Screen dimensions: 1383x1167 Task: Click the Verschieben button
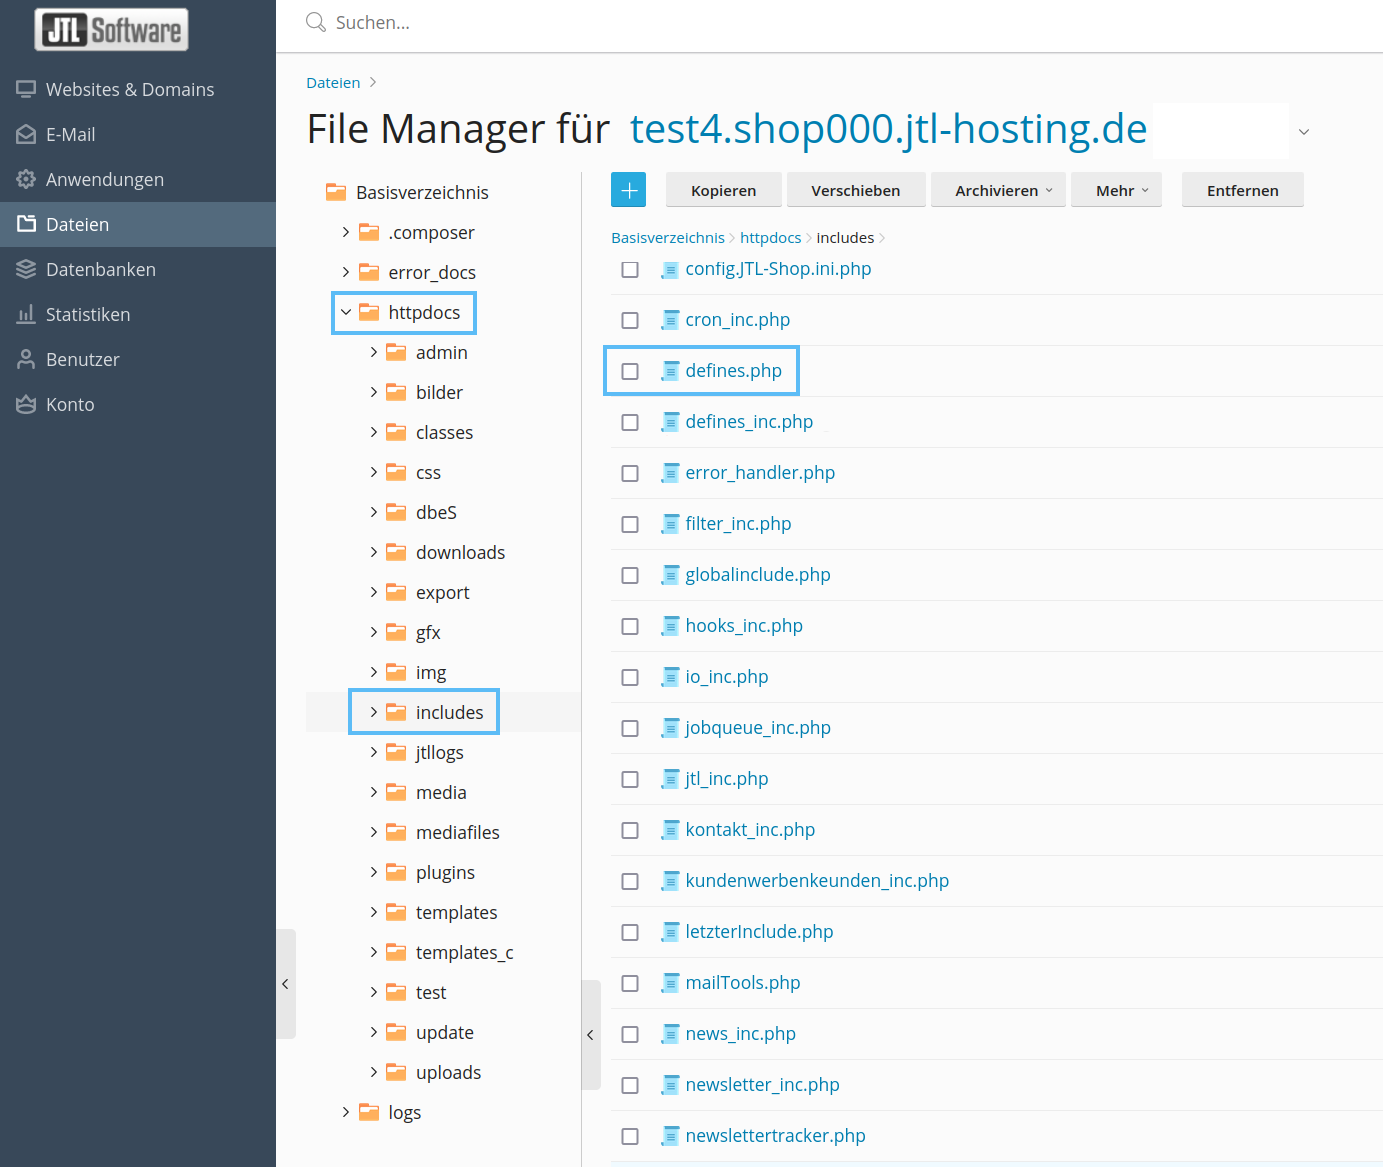(855, 190)
